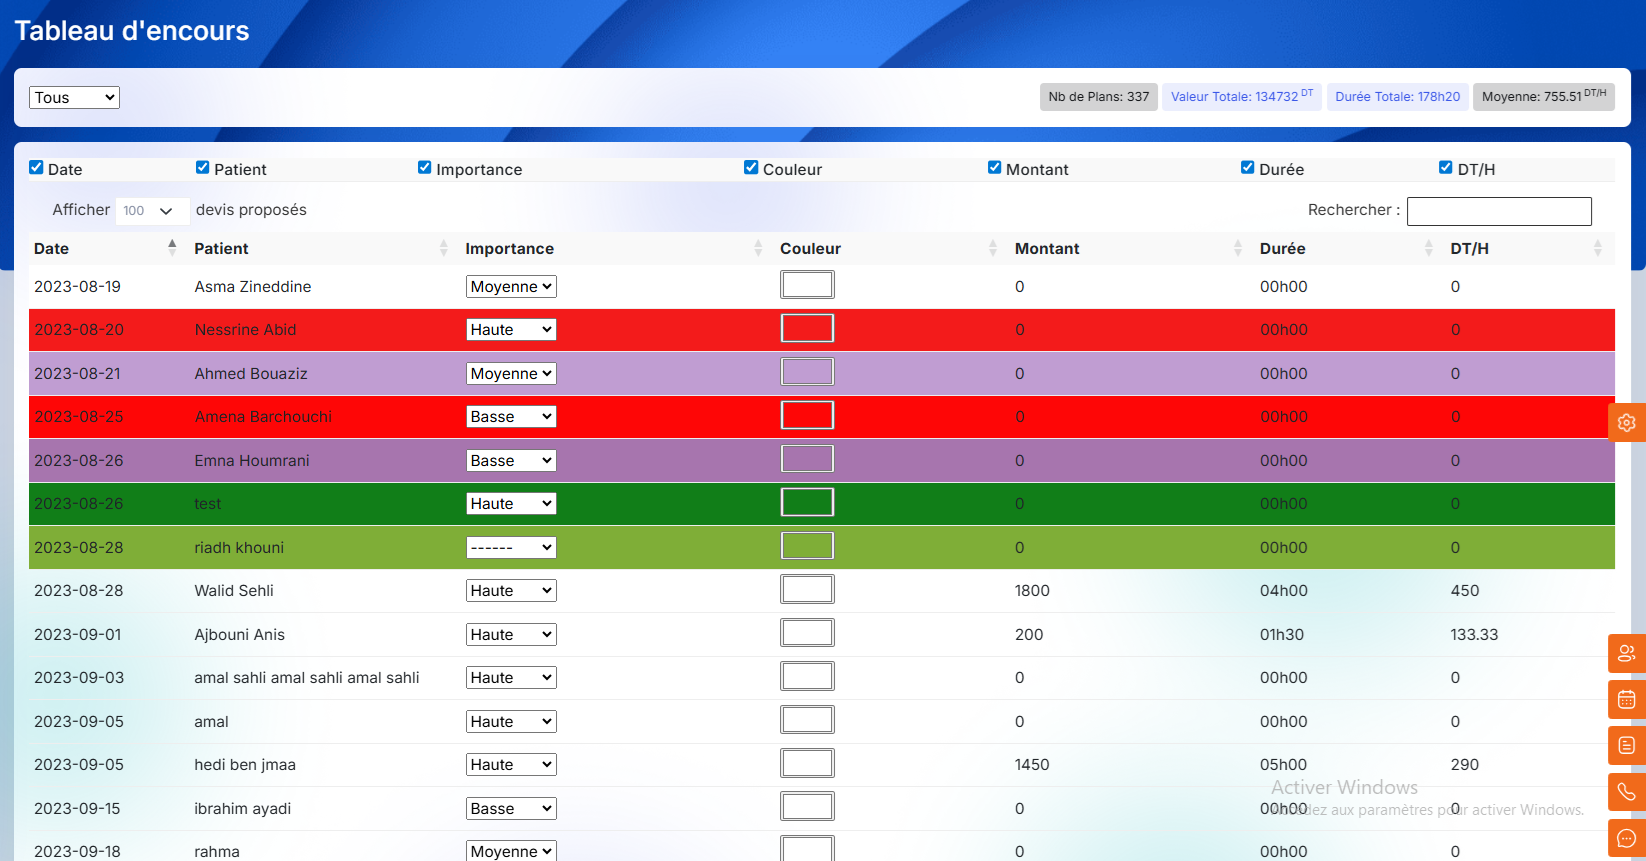Expand the Afficher 100 entries dropdown
The height and width of the screenshot is (861, 1646).
[151, 211]
